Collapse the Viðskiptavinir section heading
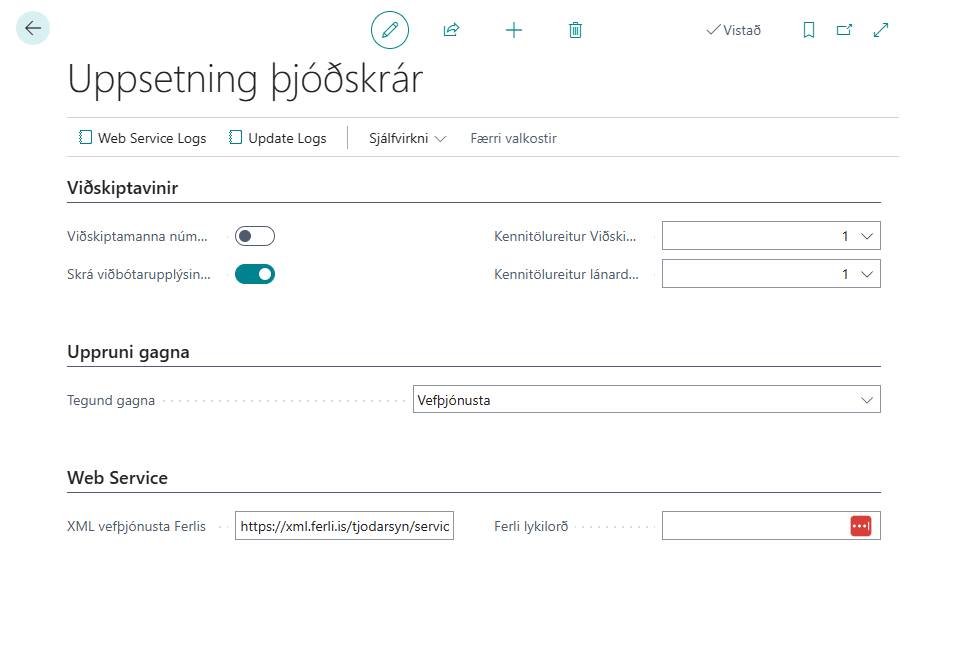The height and width of the screenshot is (662, 967). 123,187
